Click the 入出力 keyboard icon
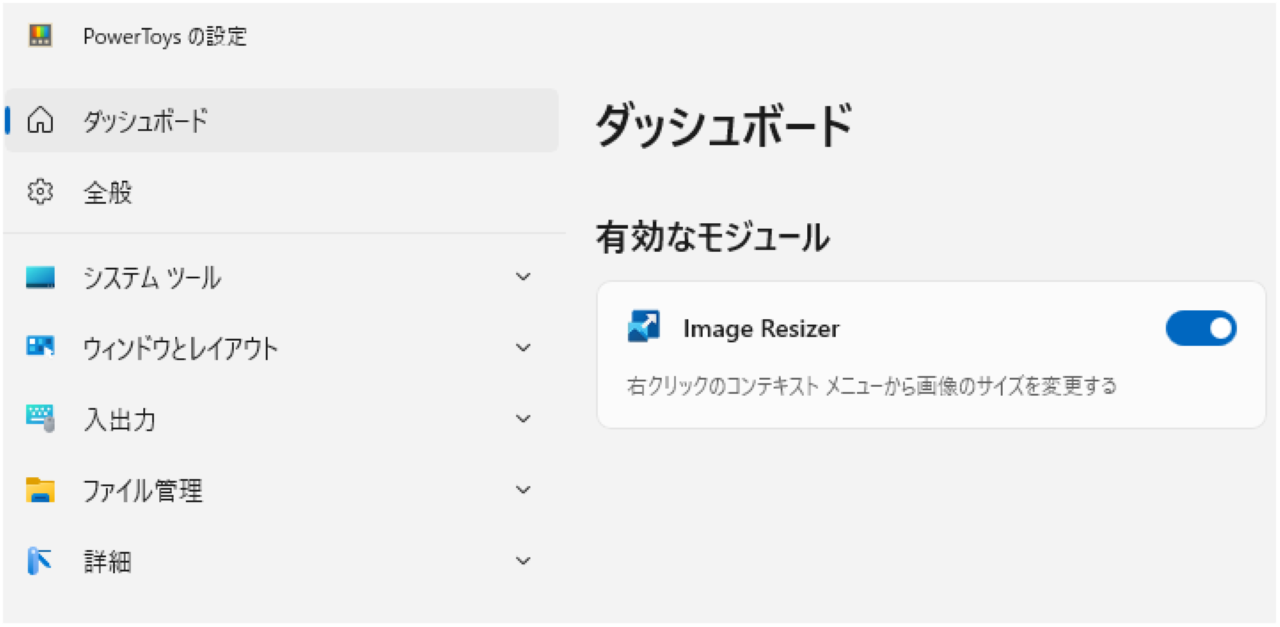The width and height of the screenshot is (1280, 627). tap(41, 419)
